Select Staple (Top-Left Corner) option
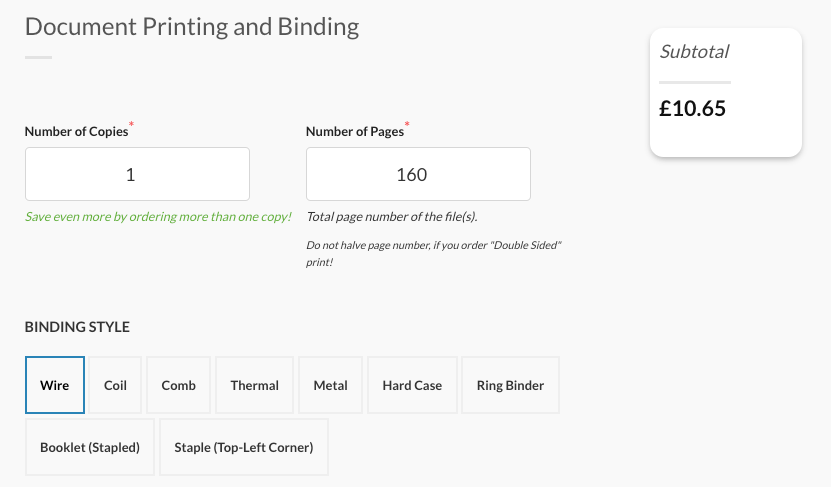The image size is (831, 487). [x=244, y=447]
